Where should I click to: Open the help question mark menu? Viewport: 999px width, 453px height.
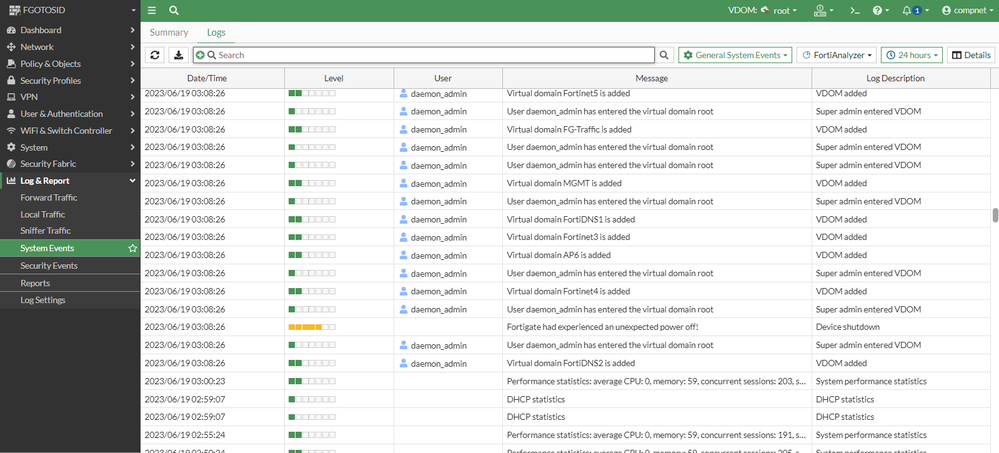[880, 10]
